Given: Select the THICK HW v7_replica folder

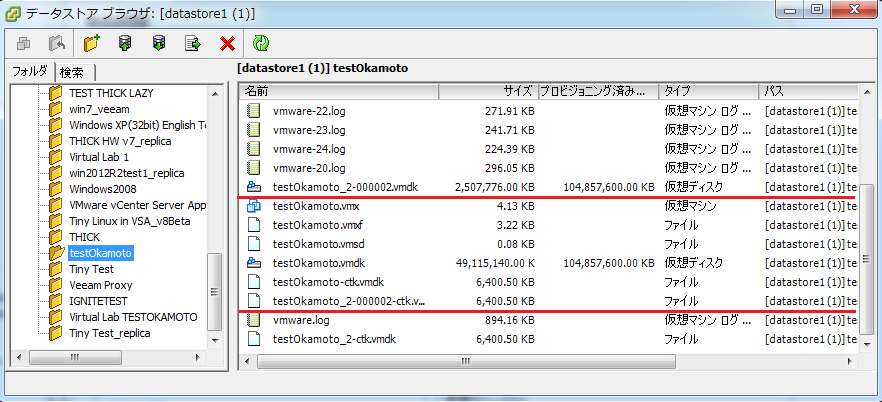Looking at the screenshot, I should coord(120,141).
